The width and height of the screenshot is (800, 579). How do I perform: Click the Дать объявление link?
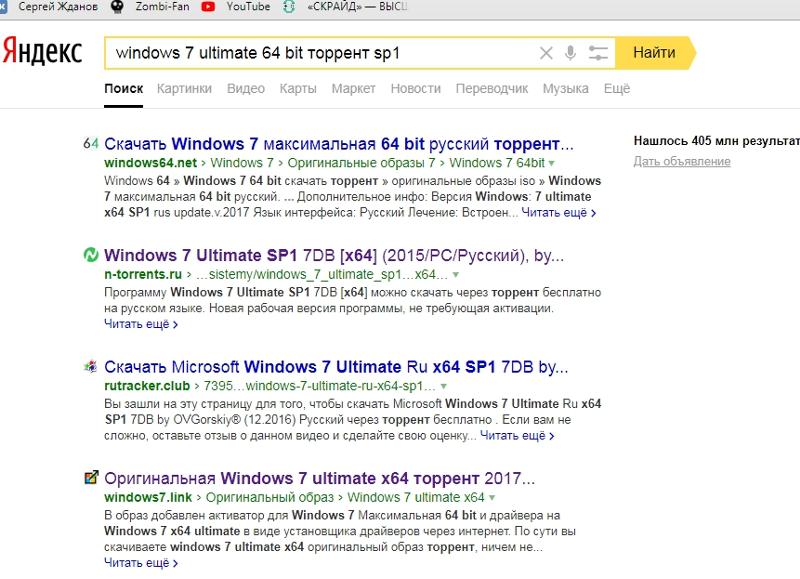click(682, 162)
